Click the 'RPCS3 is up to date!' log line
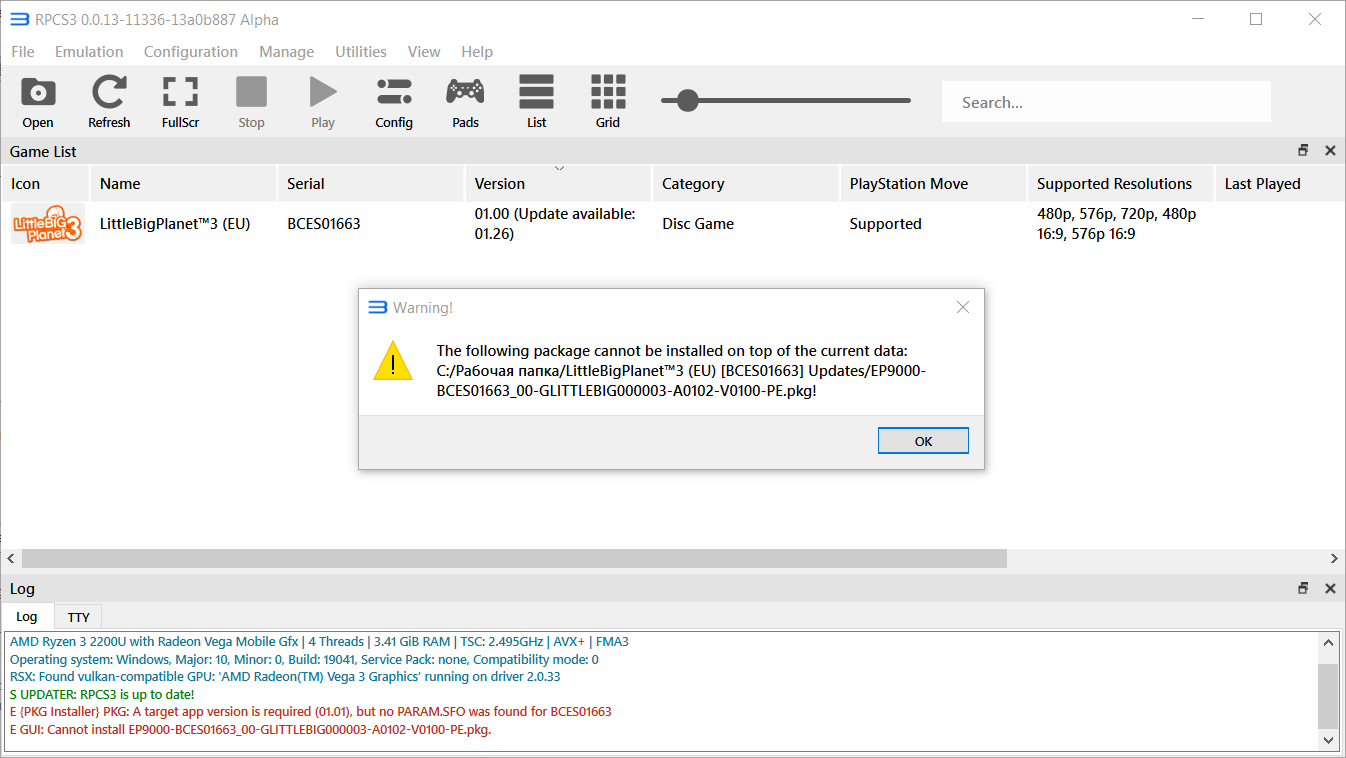Viewport: 1346px width, 758px height. pyautogui.click(x=102, y=694)
